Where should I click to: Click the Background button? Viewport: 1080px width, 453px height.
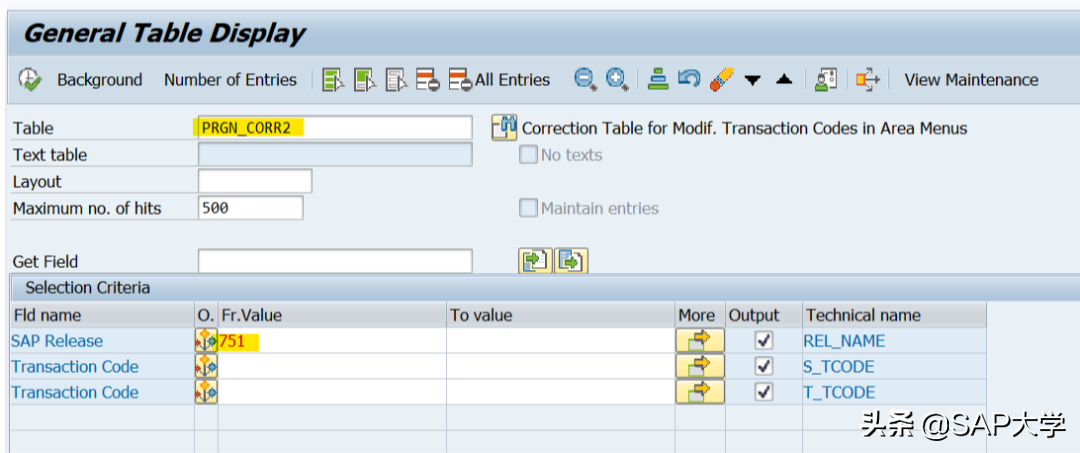[x=99, y=80]
